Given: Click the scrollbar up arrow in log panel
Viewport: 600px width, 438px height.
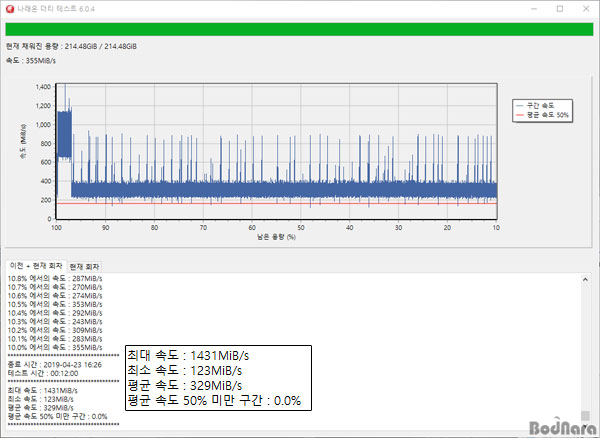Looking at the screenshot, I should pyautogui.click(x=589, y=278).
